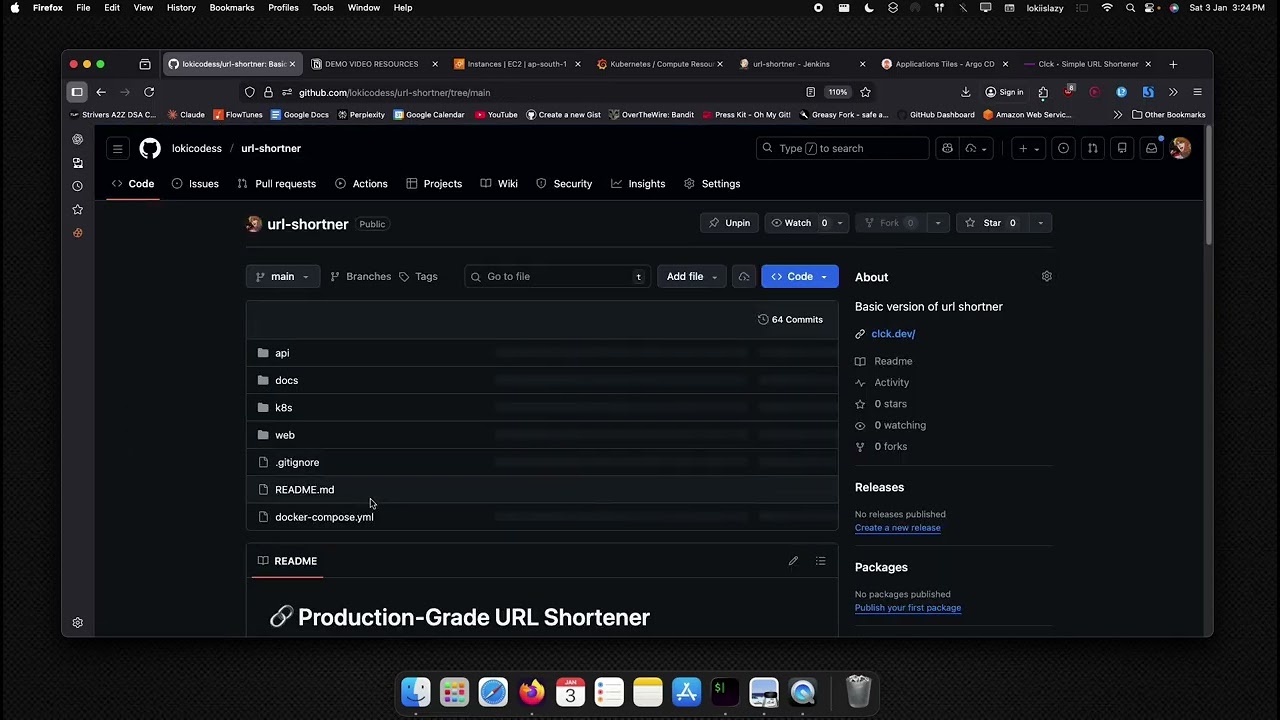Open tracking protection shield icon

pos(250,92)
